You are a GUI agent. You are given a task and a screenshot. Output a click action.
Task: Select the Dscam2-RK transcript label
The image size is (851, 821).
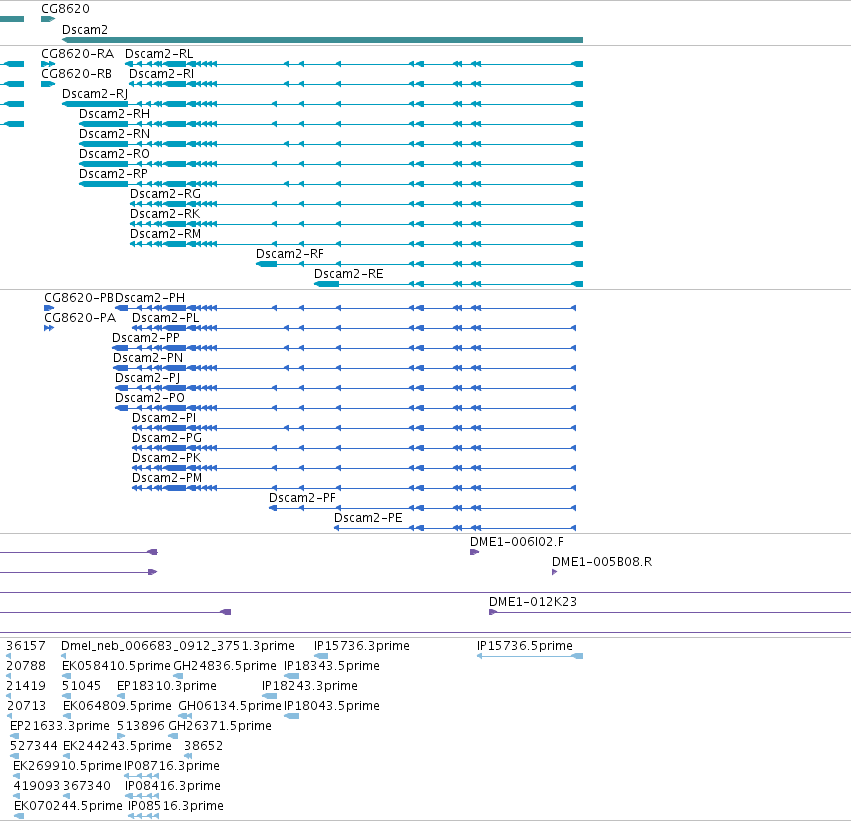165,214
